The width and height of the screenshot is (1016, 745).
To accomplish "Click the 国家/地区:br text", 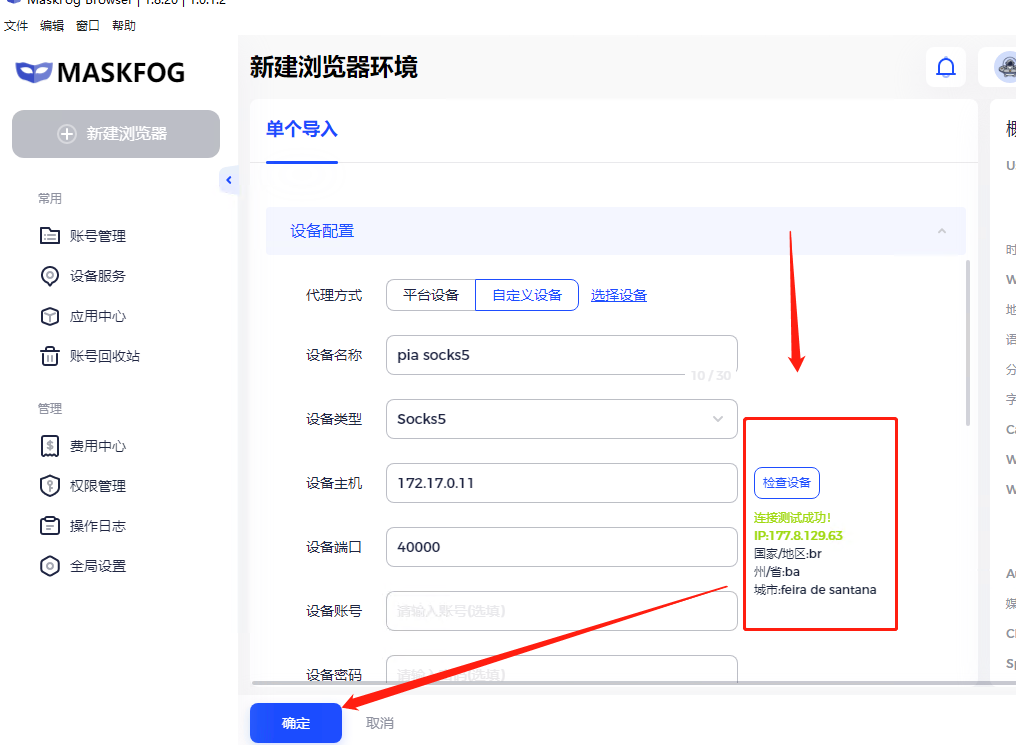I will pos(788,554).
